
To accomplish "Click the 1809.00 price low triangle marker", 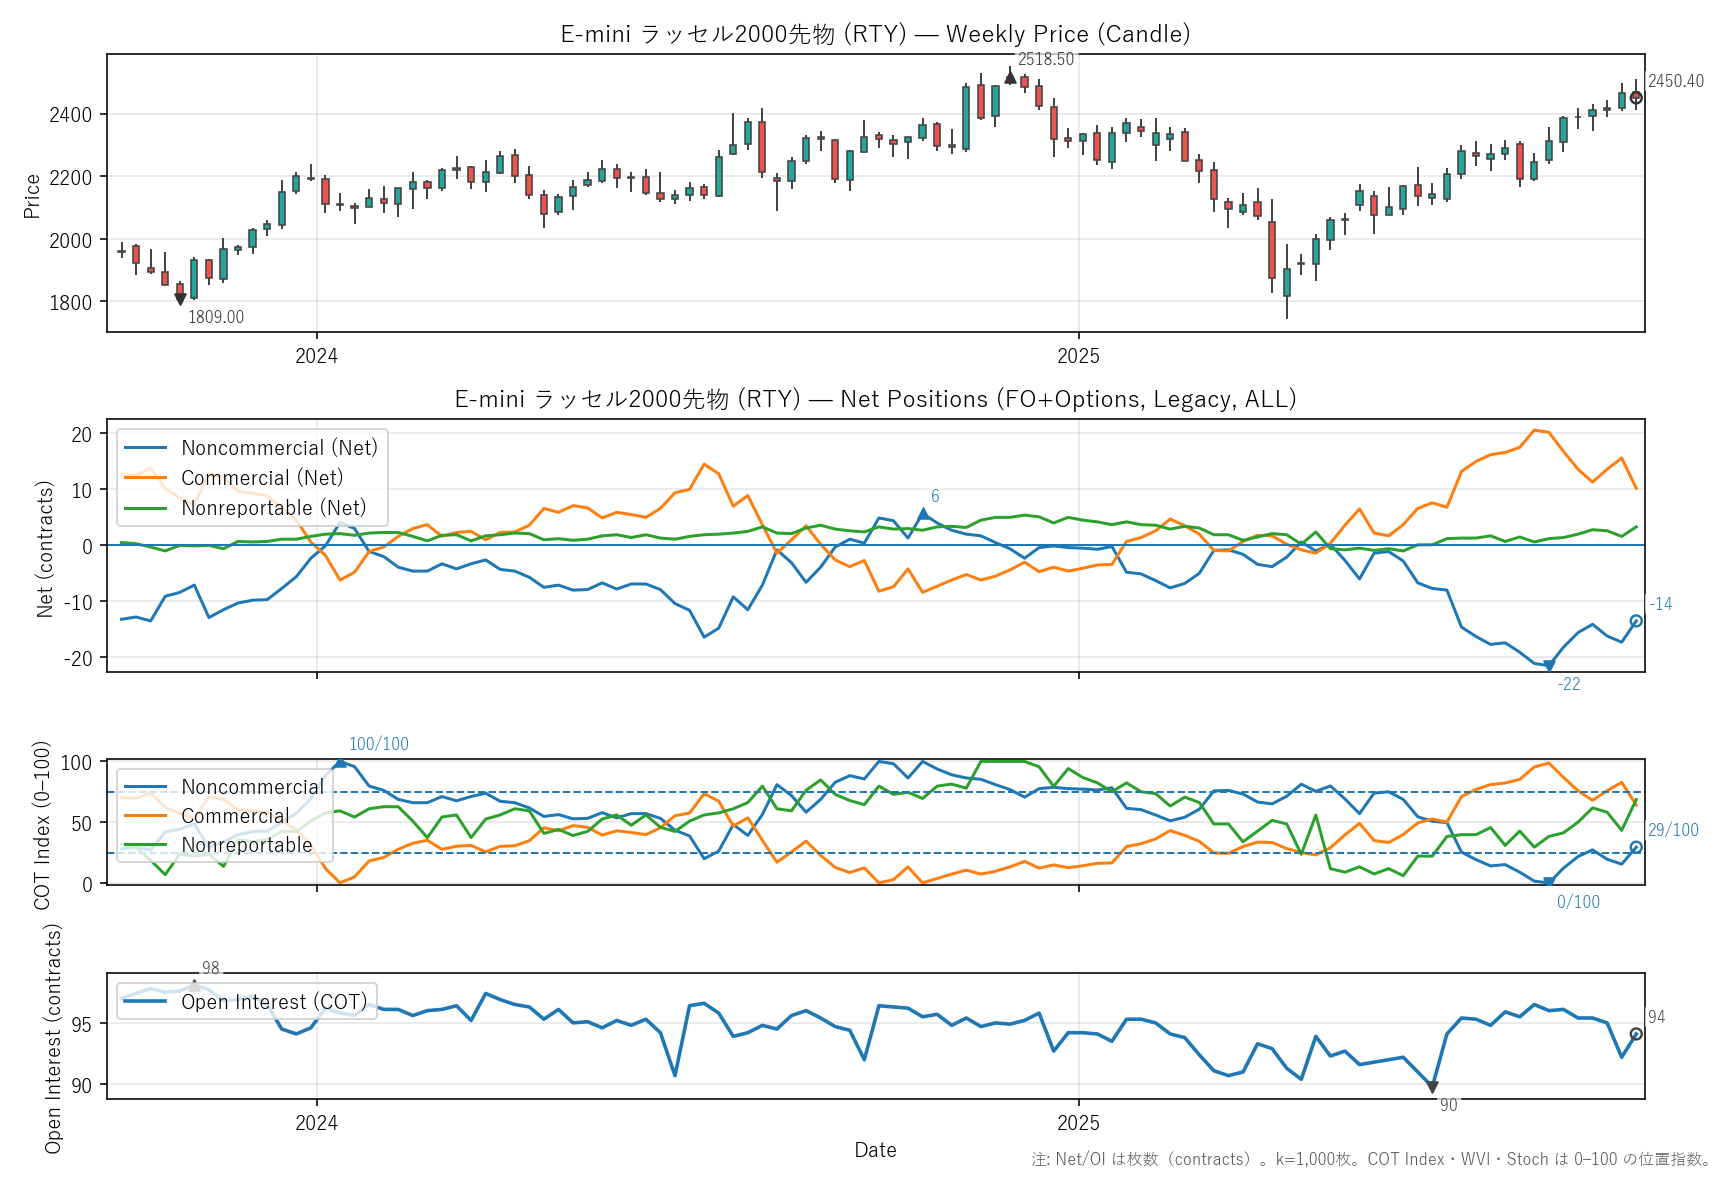I will 180,298.
